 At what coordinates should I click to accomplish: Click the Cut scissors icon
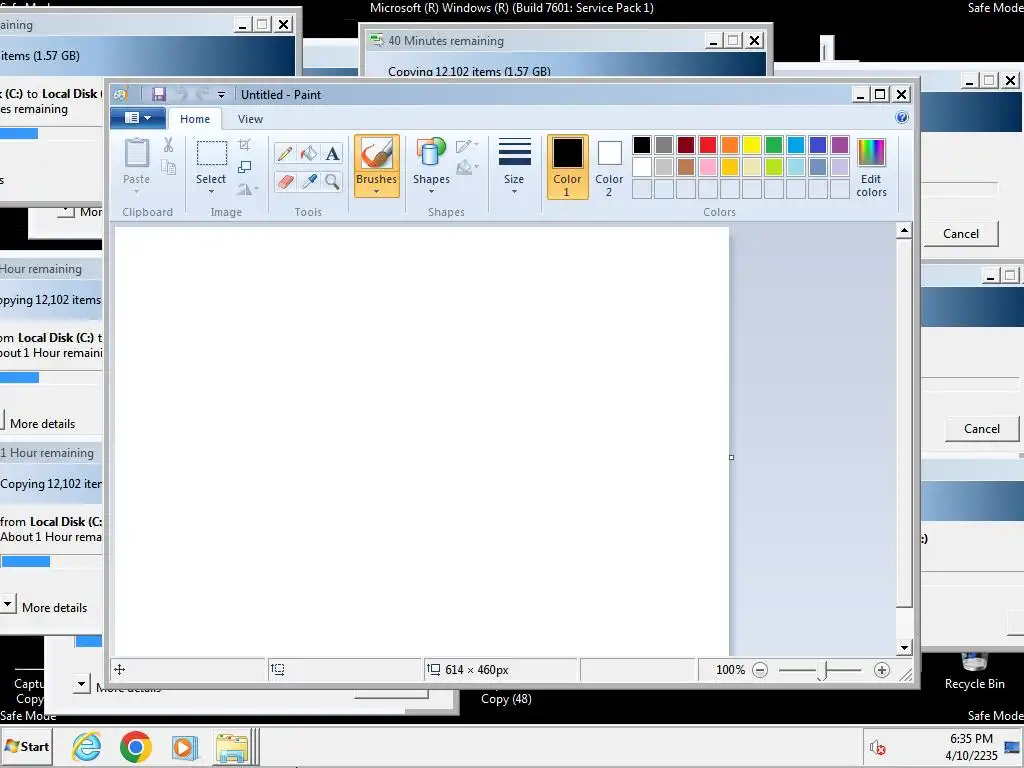168,145
